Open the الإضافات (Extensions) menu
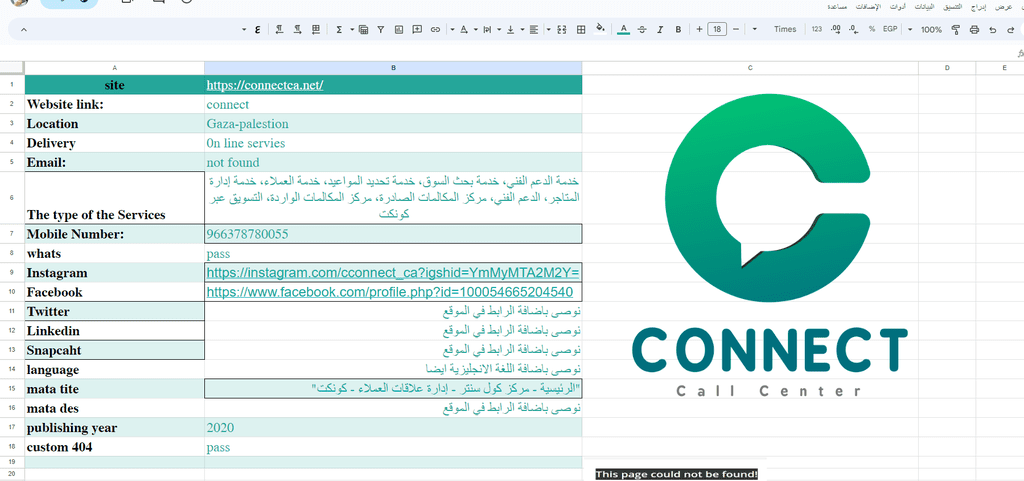The height and width of the screenshot is (481, 1024). click(x=868, y=7)
